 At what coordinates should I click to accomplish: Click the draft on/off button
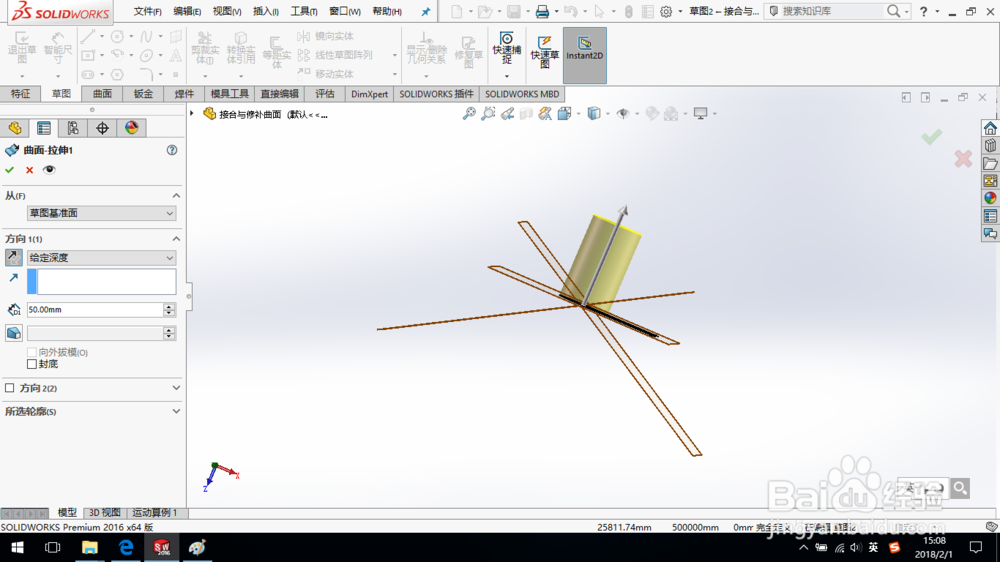point(13,333)
